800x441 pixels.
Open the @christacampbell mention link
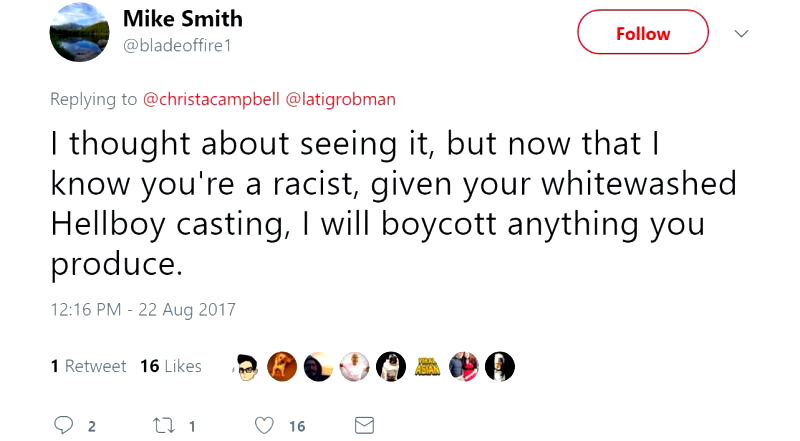click(x=212, y=99)
